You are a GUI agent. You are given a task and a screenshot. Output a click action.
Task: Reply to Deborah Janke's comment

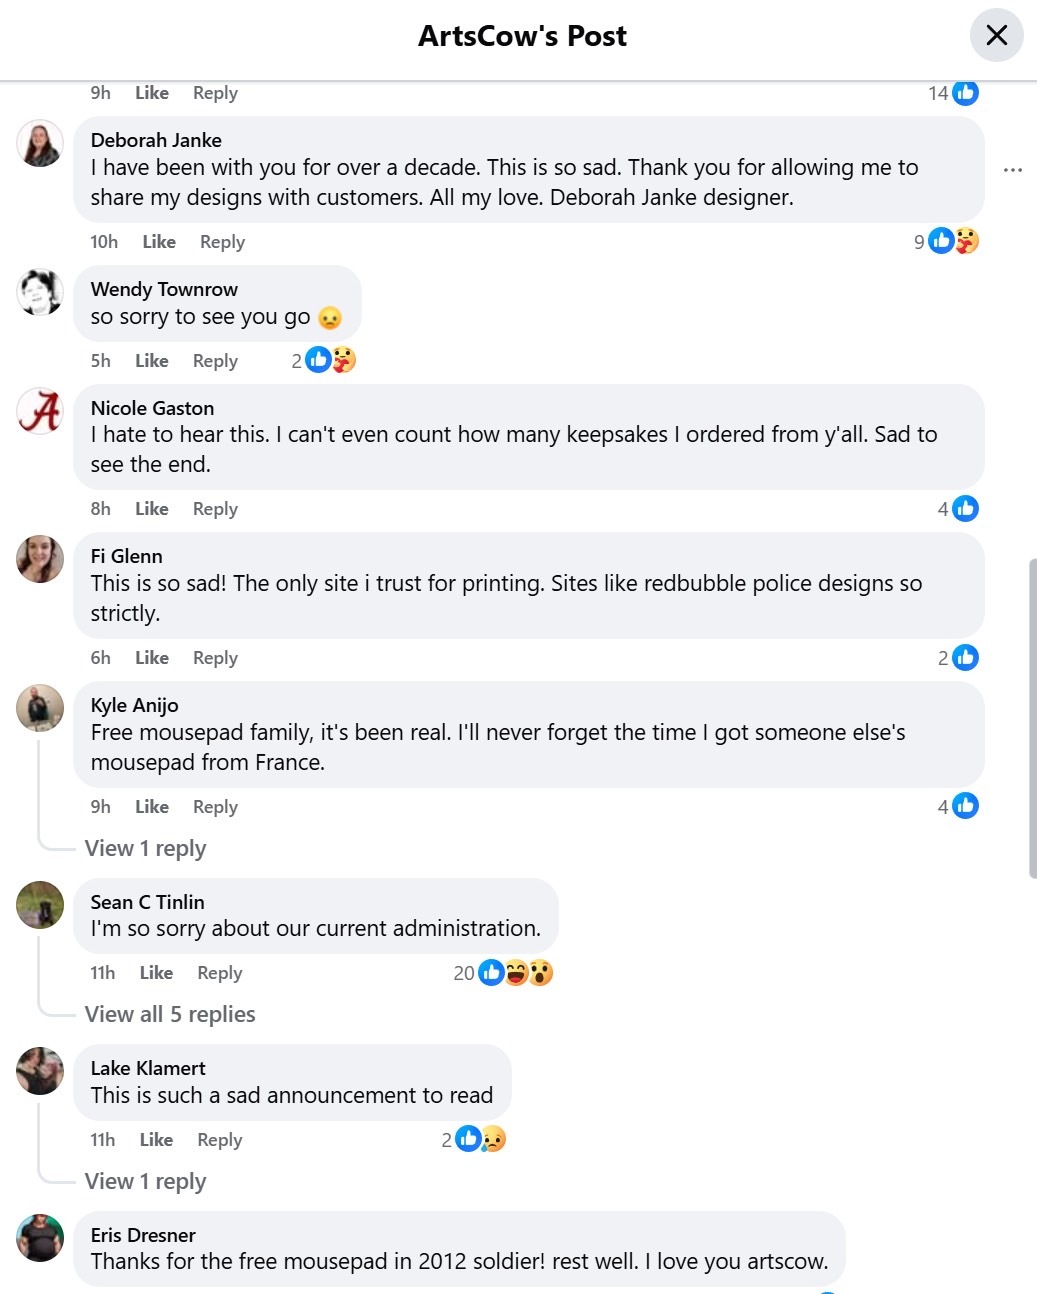pos(222,242)
